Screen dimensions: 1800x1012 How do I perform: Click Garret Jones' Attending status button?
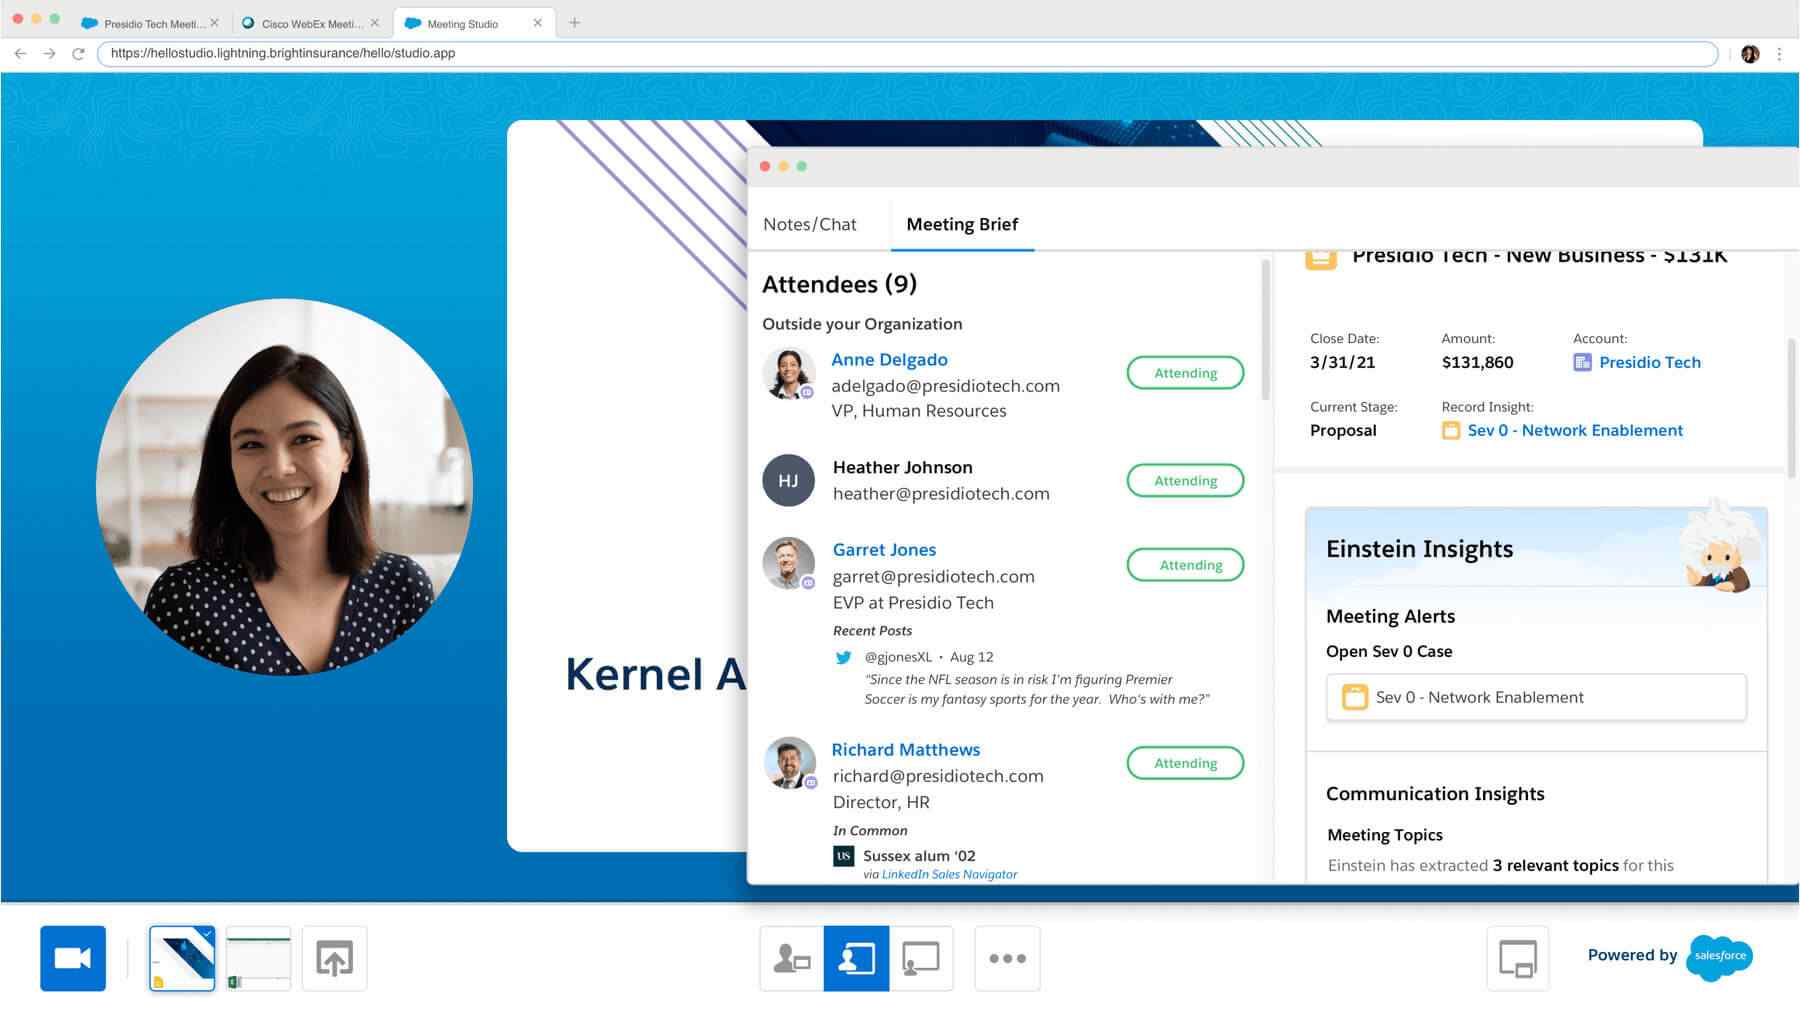coord(1185,564)
